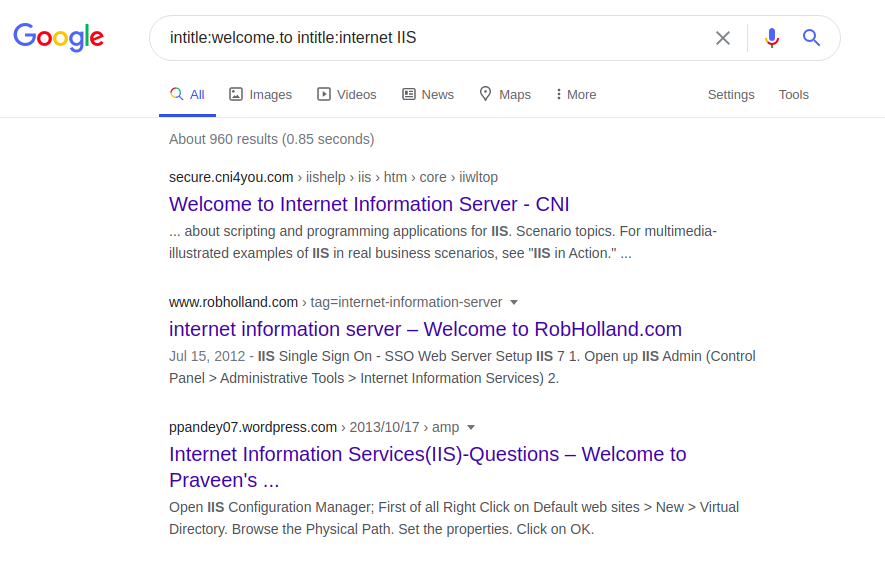Viewport: 885px width, 564px height.
Task: Open search Settings
Action: point(731,94)
